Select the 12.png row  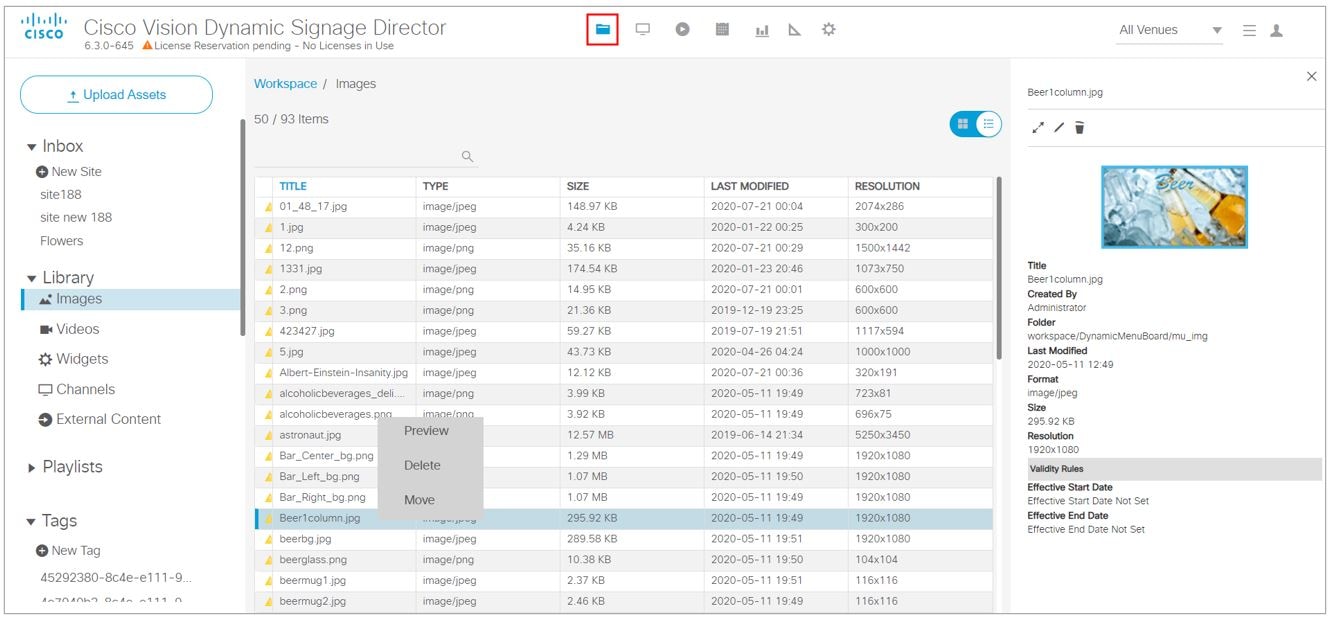coord(624,248)
